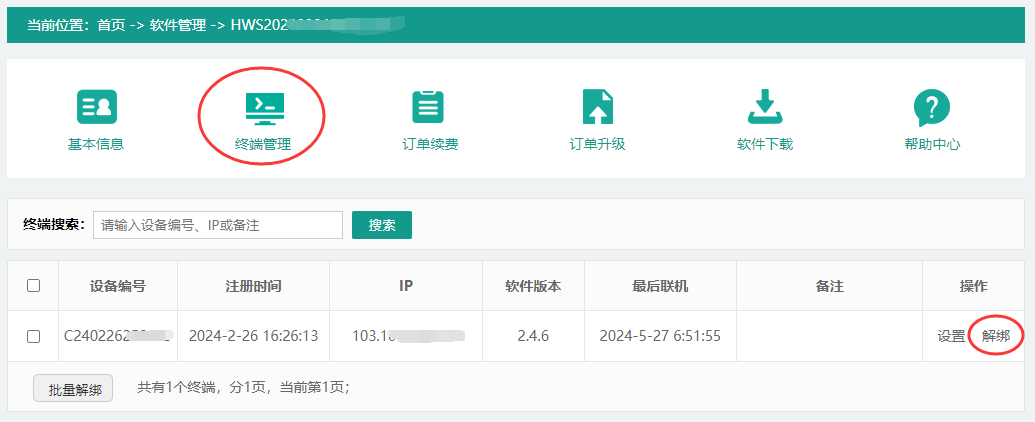The width and height of the screenshot is (1035, 422).
Task: Focus the 终端搜索 search input field
Action: click(x=217, y=226)
